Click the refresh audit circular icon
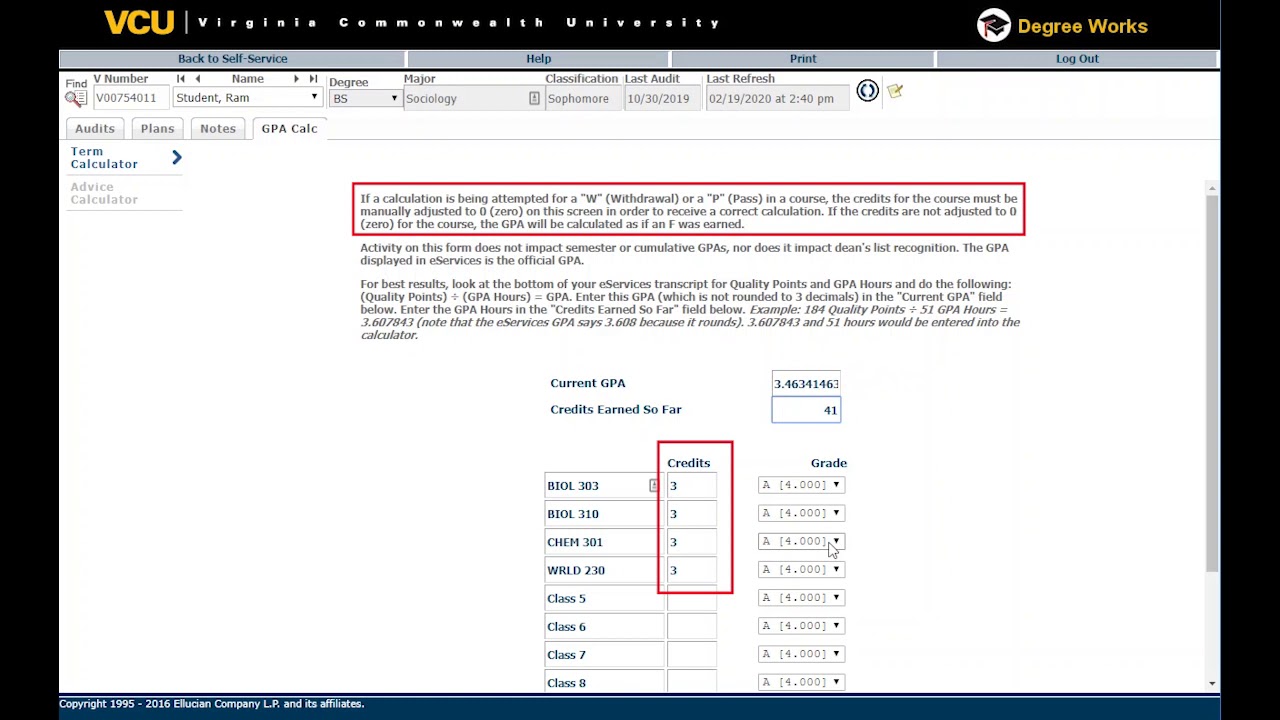The width and height of the screenshot is (1280, 720). point(867,92)
